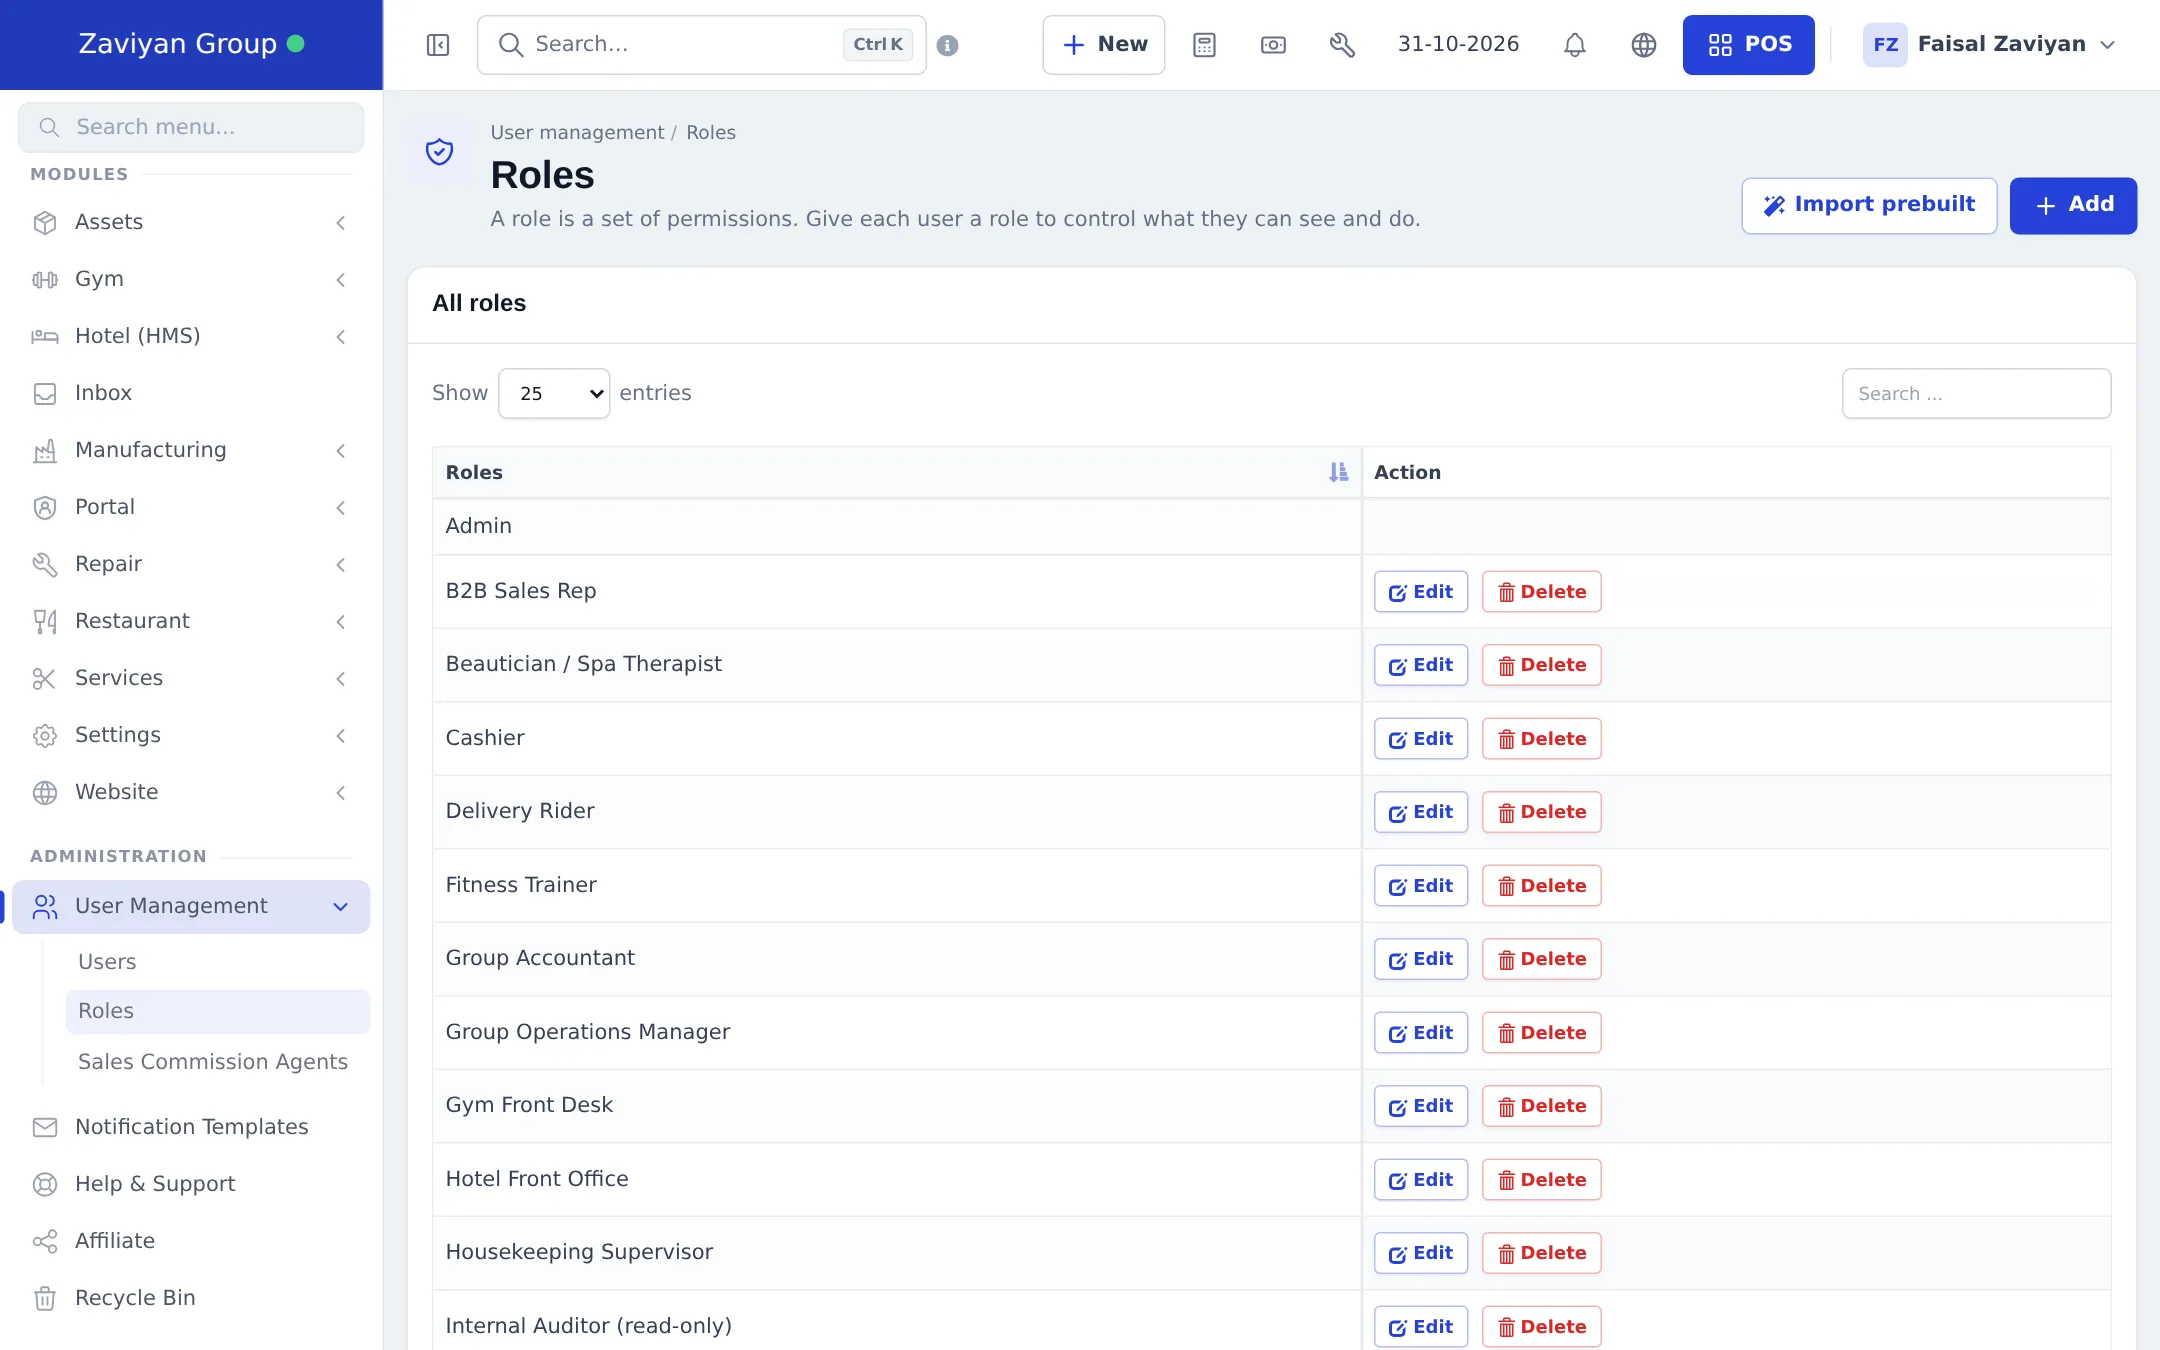
Task: Click the 31-10-2026 date text
Action: tap(1458, 44)
